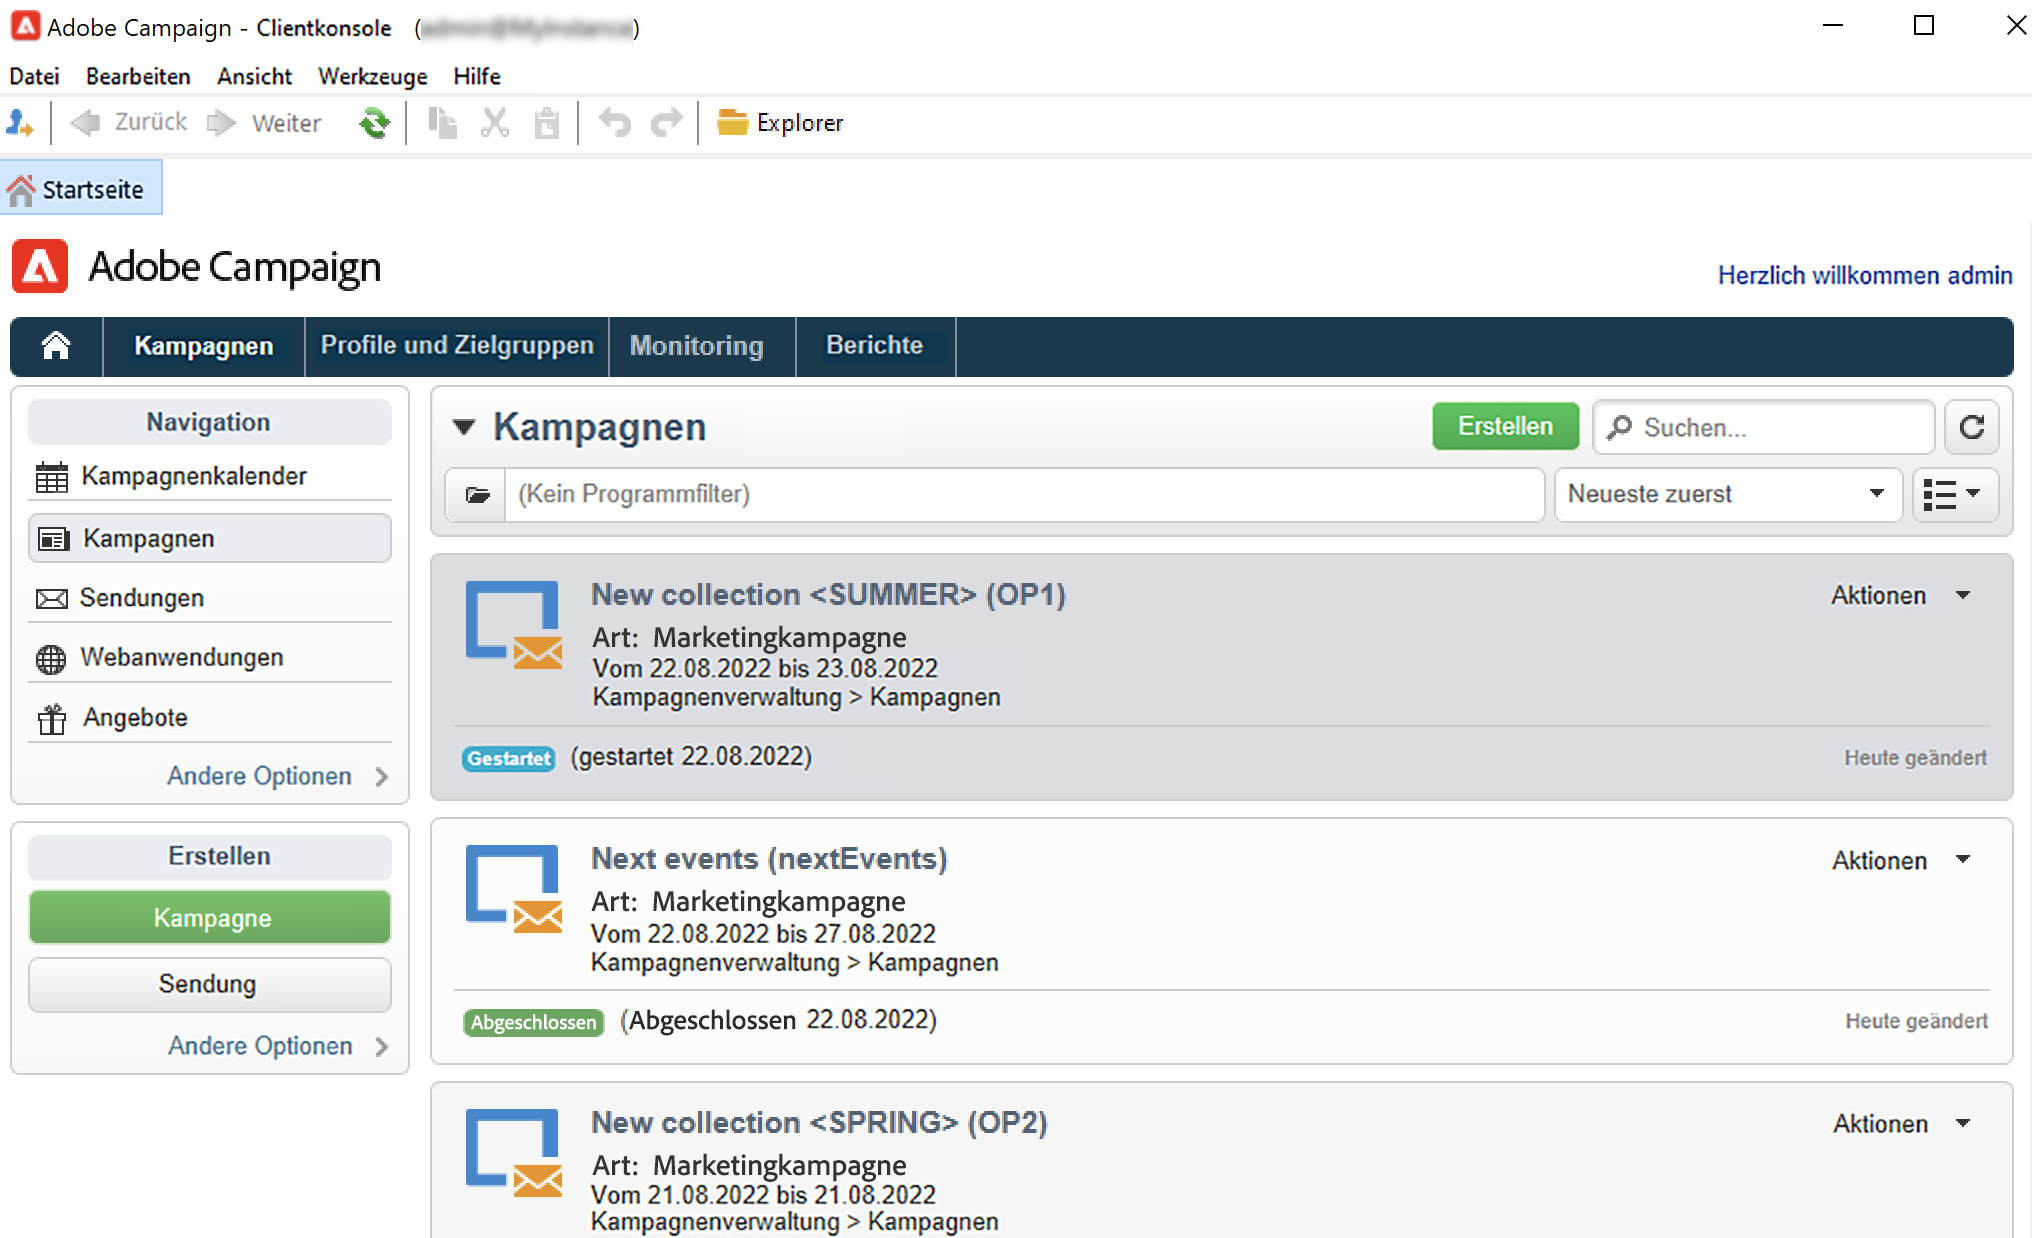Open the Werkzeuge menu

pyautogui.click(x=372, y=76)
